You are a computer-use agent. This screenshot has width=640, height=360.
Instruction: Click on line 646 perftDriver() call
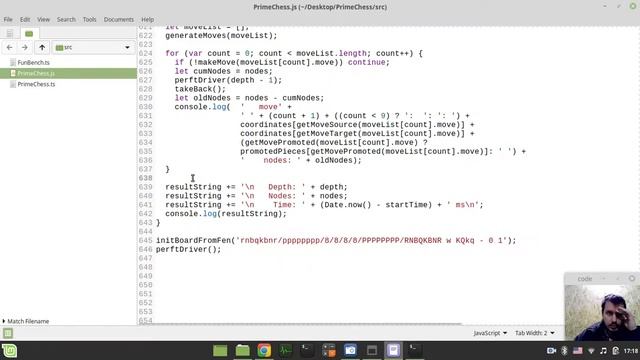tap(188, 249)
